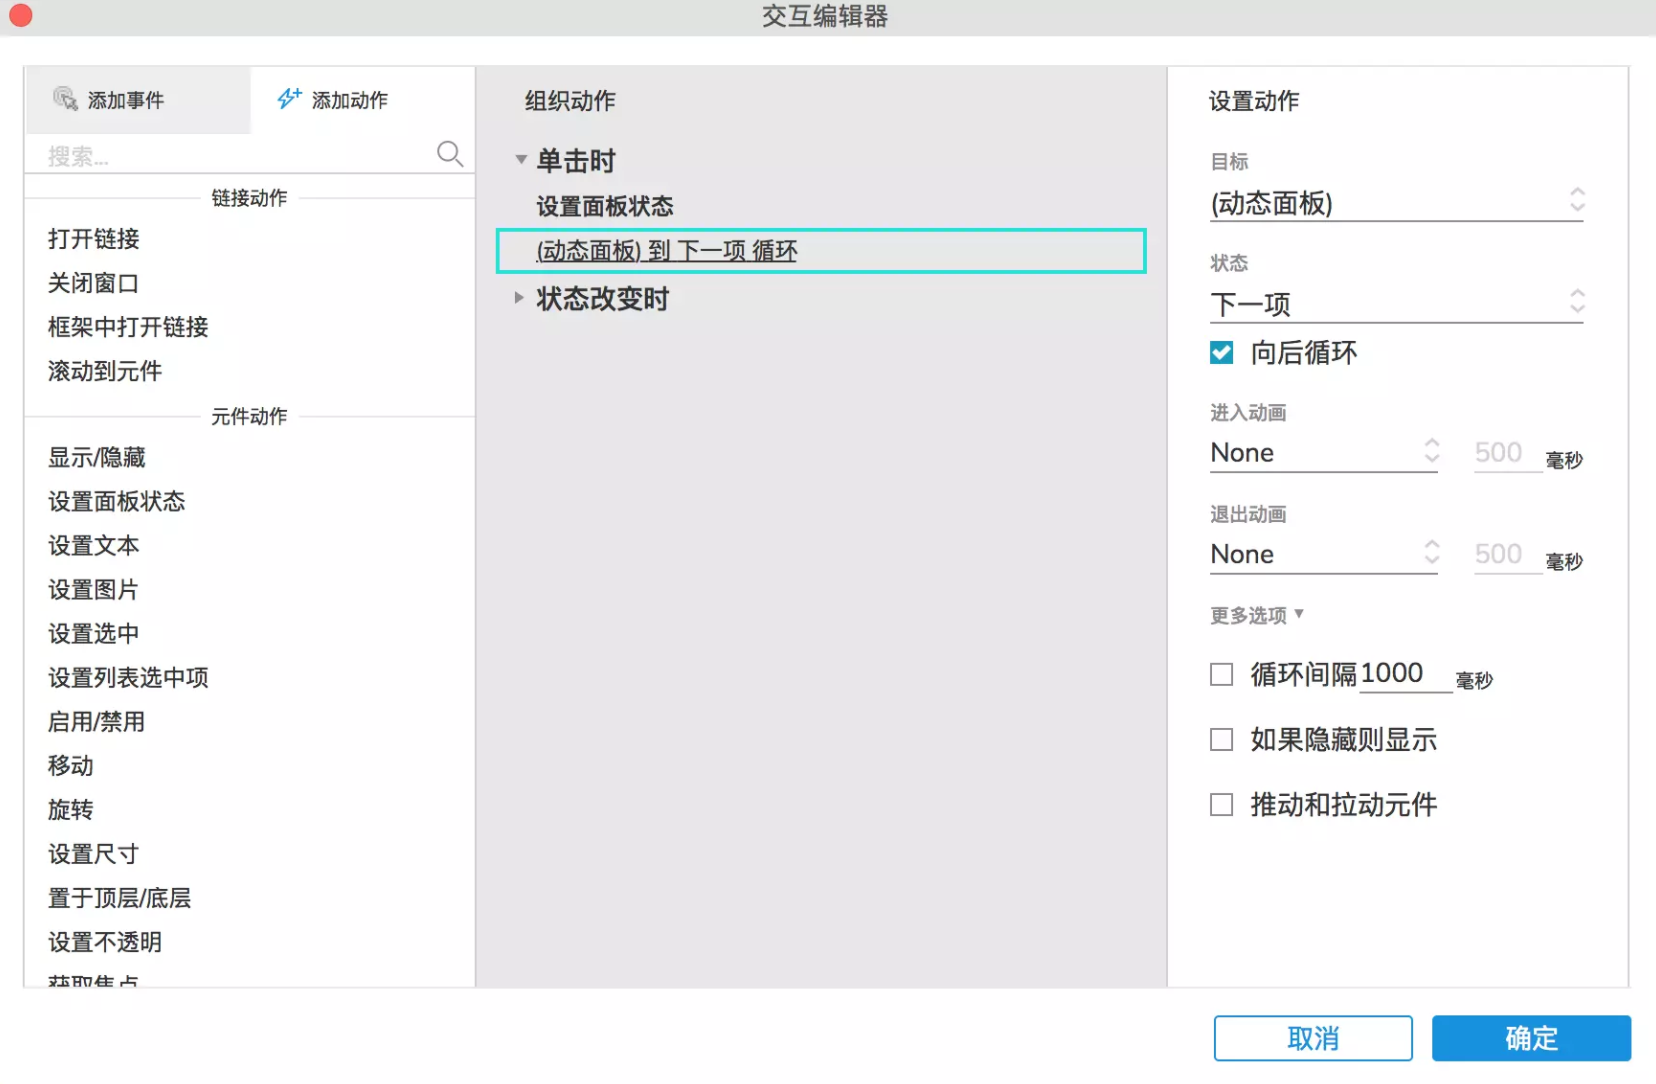Image resolution: width=1656 pixels, height=1084 pixels.
Task: Click 设置面板状态 under 单击时
Action: 605,207
